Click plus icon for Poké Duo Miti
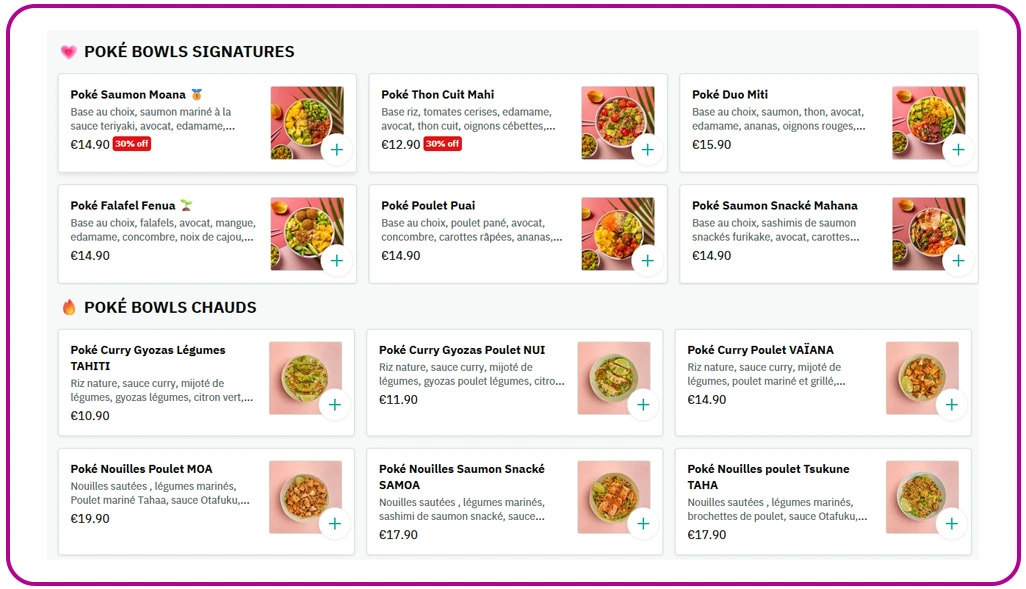 pyautogui.click(x=958, y=150)
